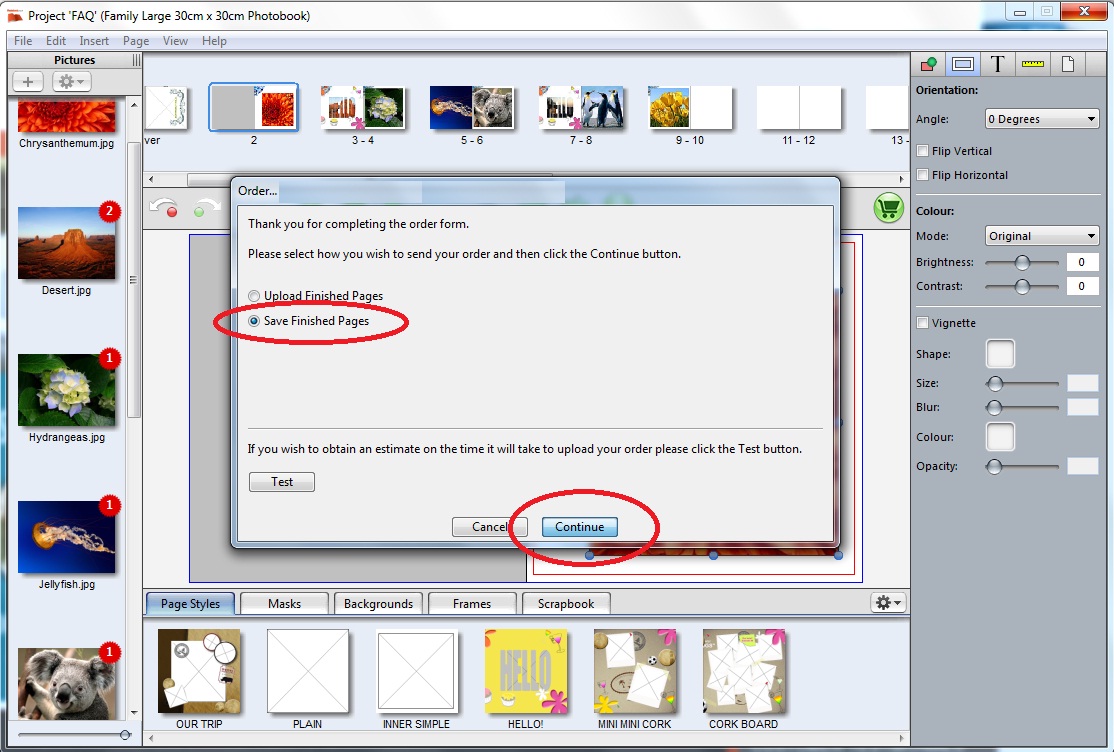Open the Insert menu
This screenshot has height=752, width=1114.
click(x=94, y=41)
